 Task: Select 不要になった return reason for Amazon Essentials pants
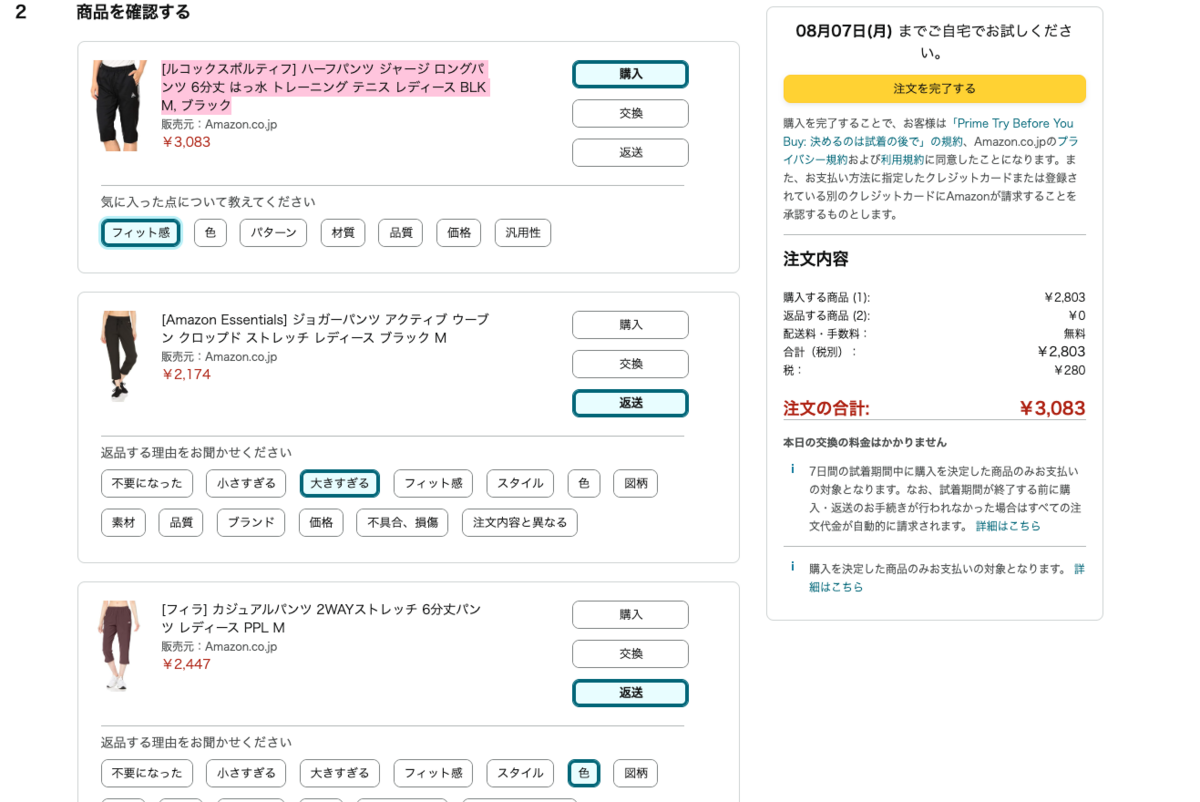point(147,484)
